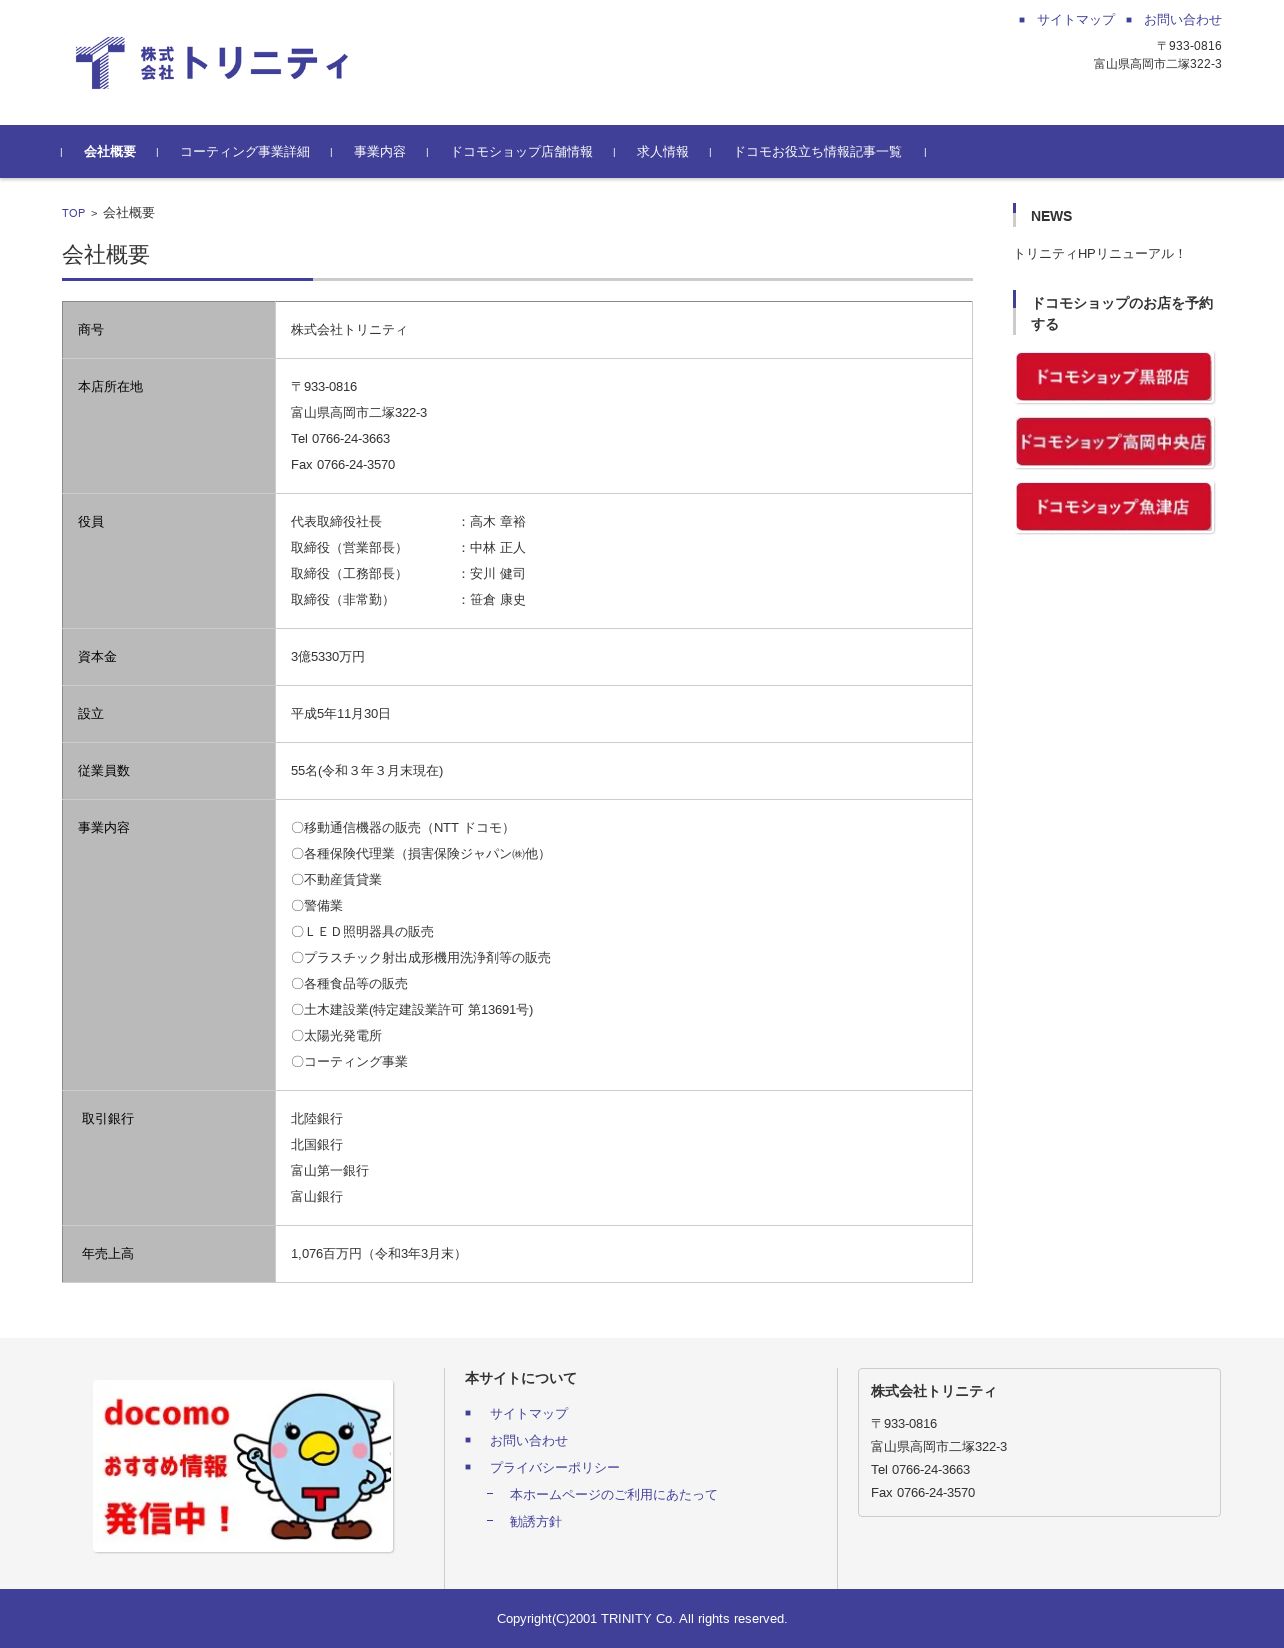Viewport: 1284px width, 1648px height.
Task: Click the 本サイトについて footer heading
Action: pyautogui.click(x=521, y=1379)
